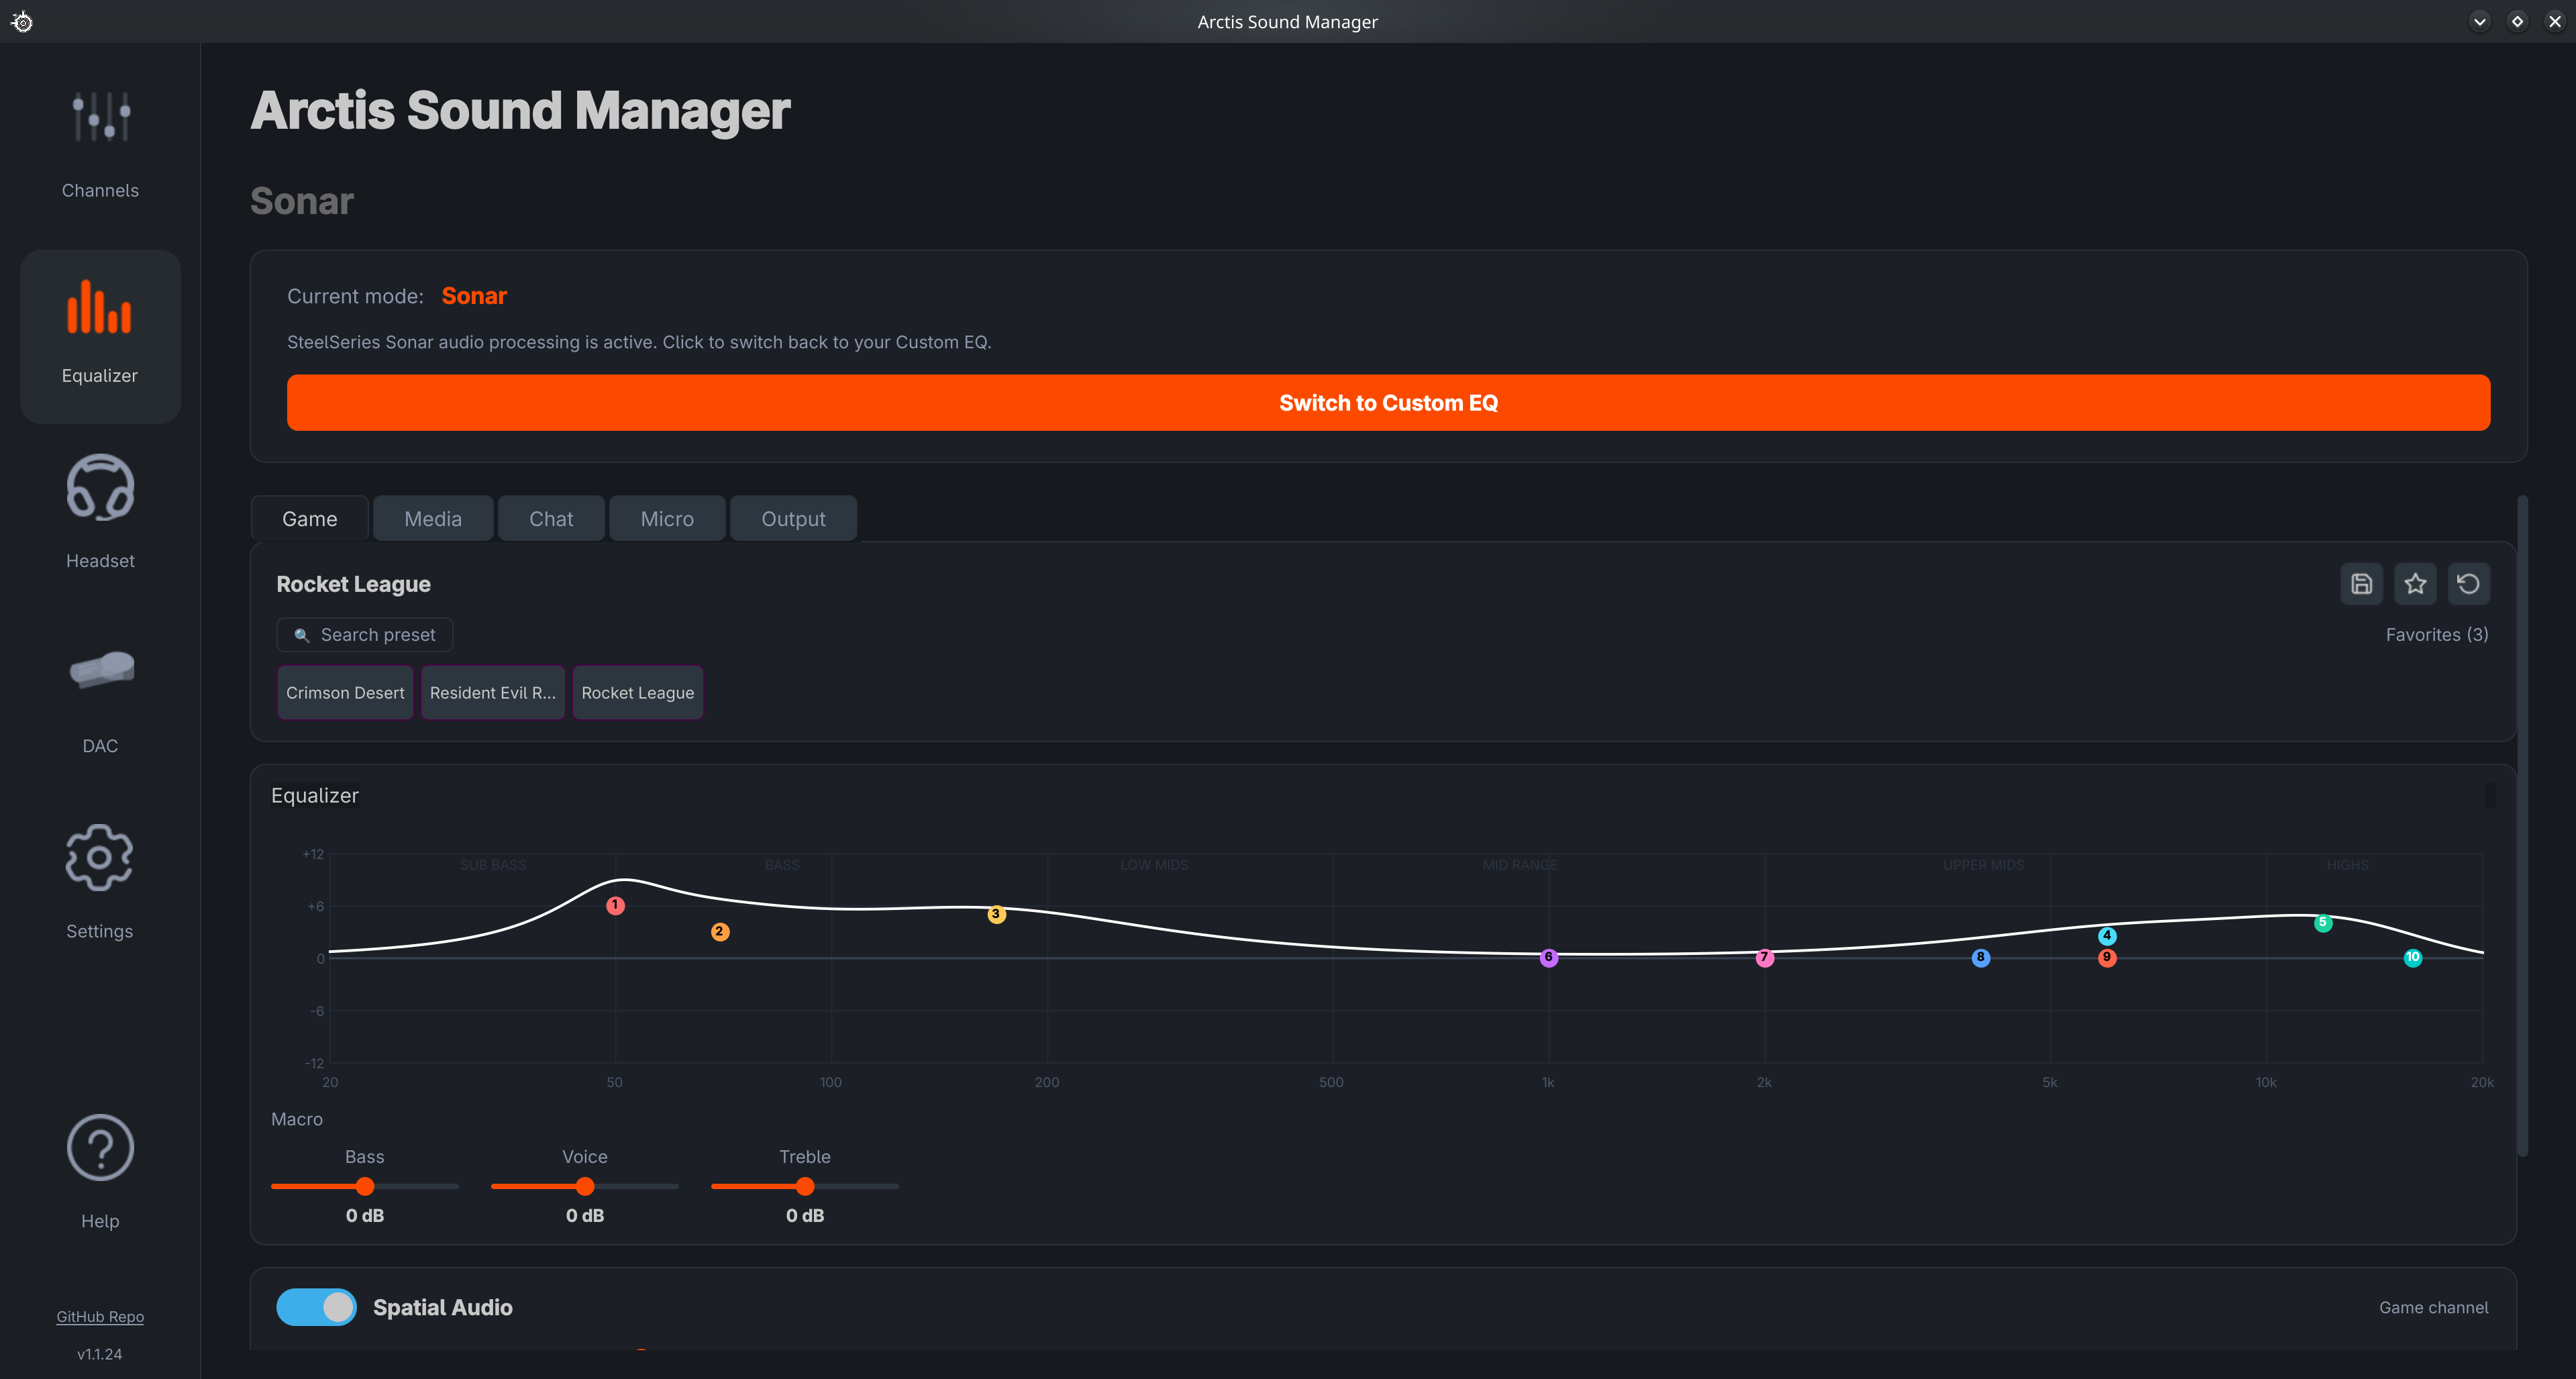The height and width of the screenshot is (1379, 2576).
Task: Switch to the Micro tab
Action: 667,519
